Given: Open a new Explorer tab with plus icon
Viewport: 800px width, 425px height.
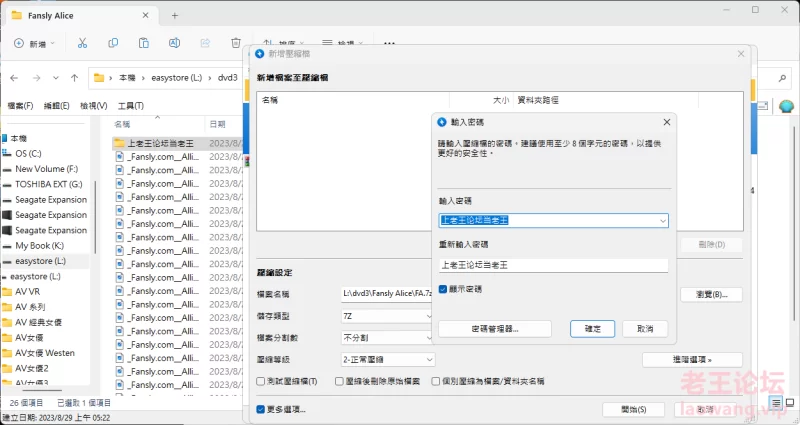Looking at the screenshot, I should coord(175,15).
